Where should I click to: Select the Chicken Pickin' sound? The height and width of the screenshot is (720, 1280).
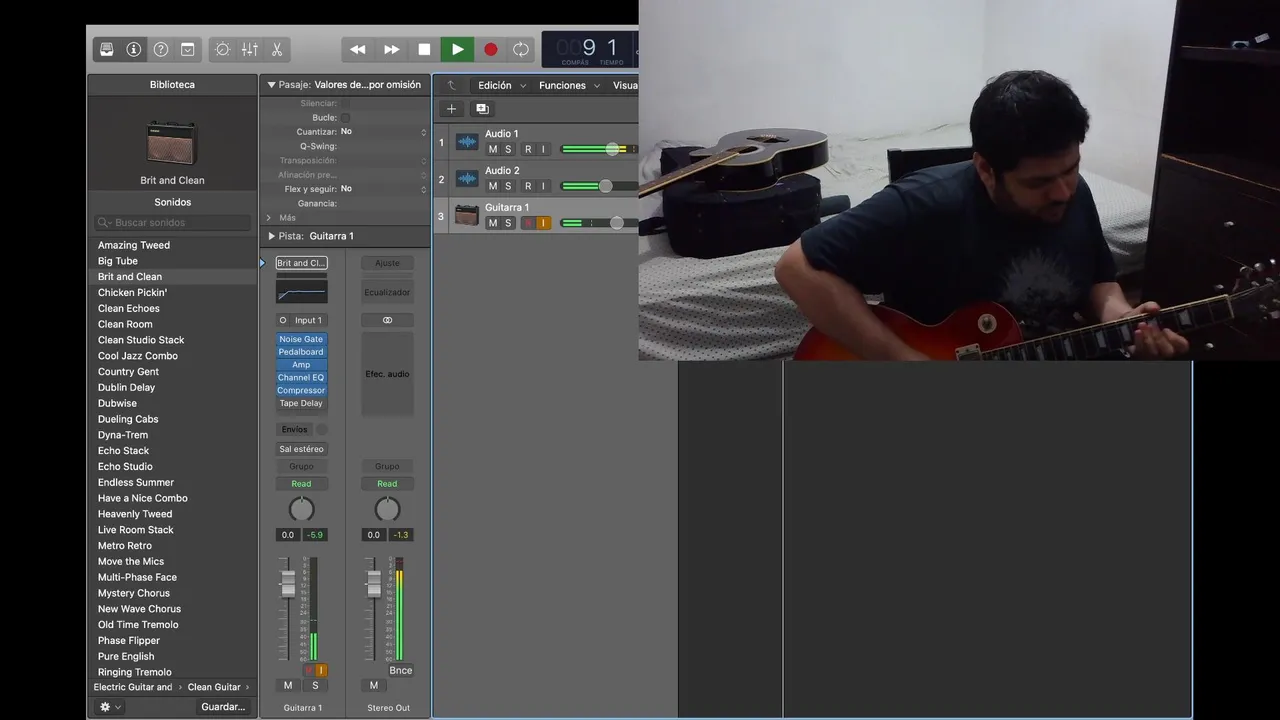click(x=132, y=293)
